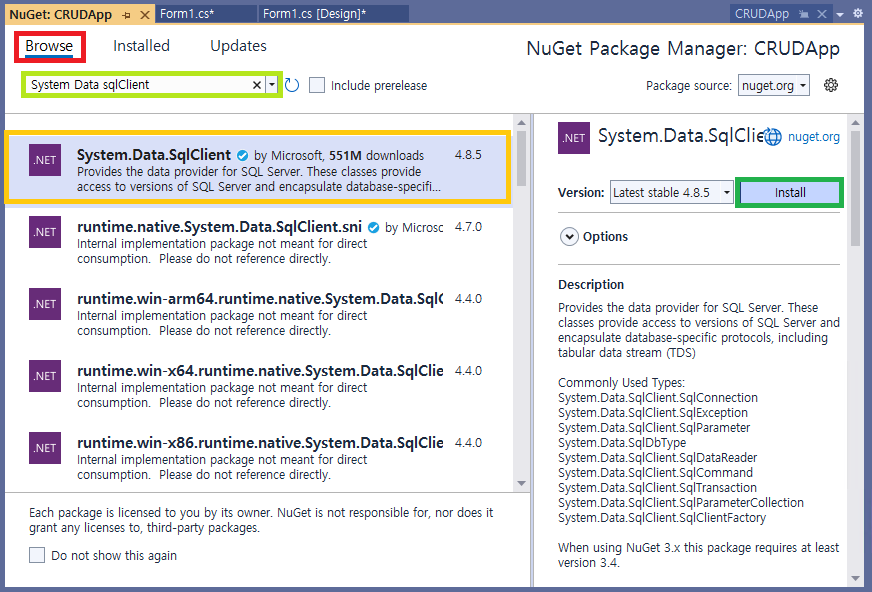
Task: Click System.Data.SqlClient.SqlDataReader type text
Action: coord(657,457)
